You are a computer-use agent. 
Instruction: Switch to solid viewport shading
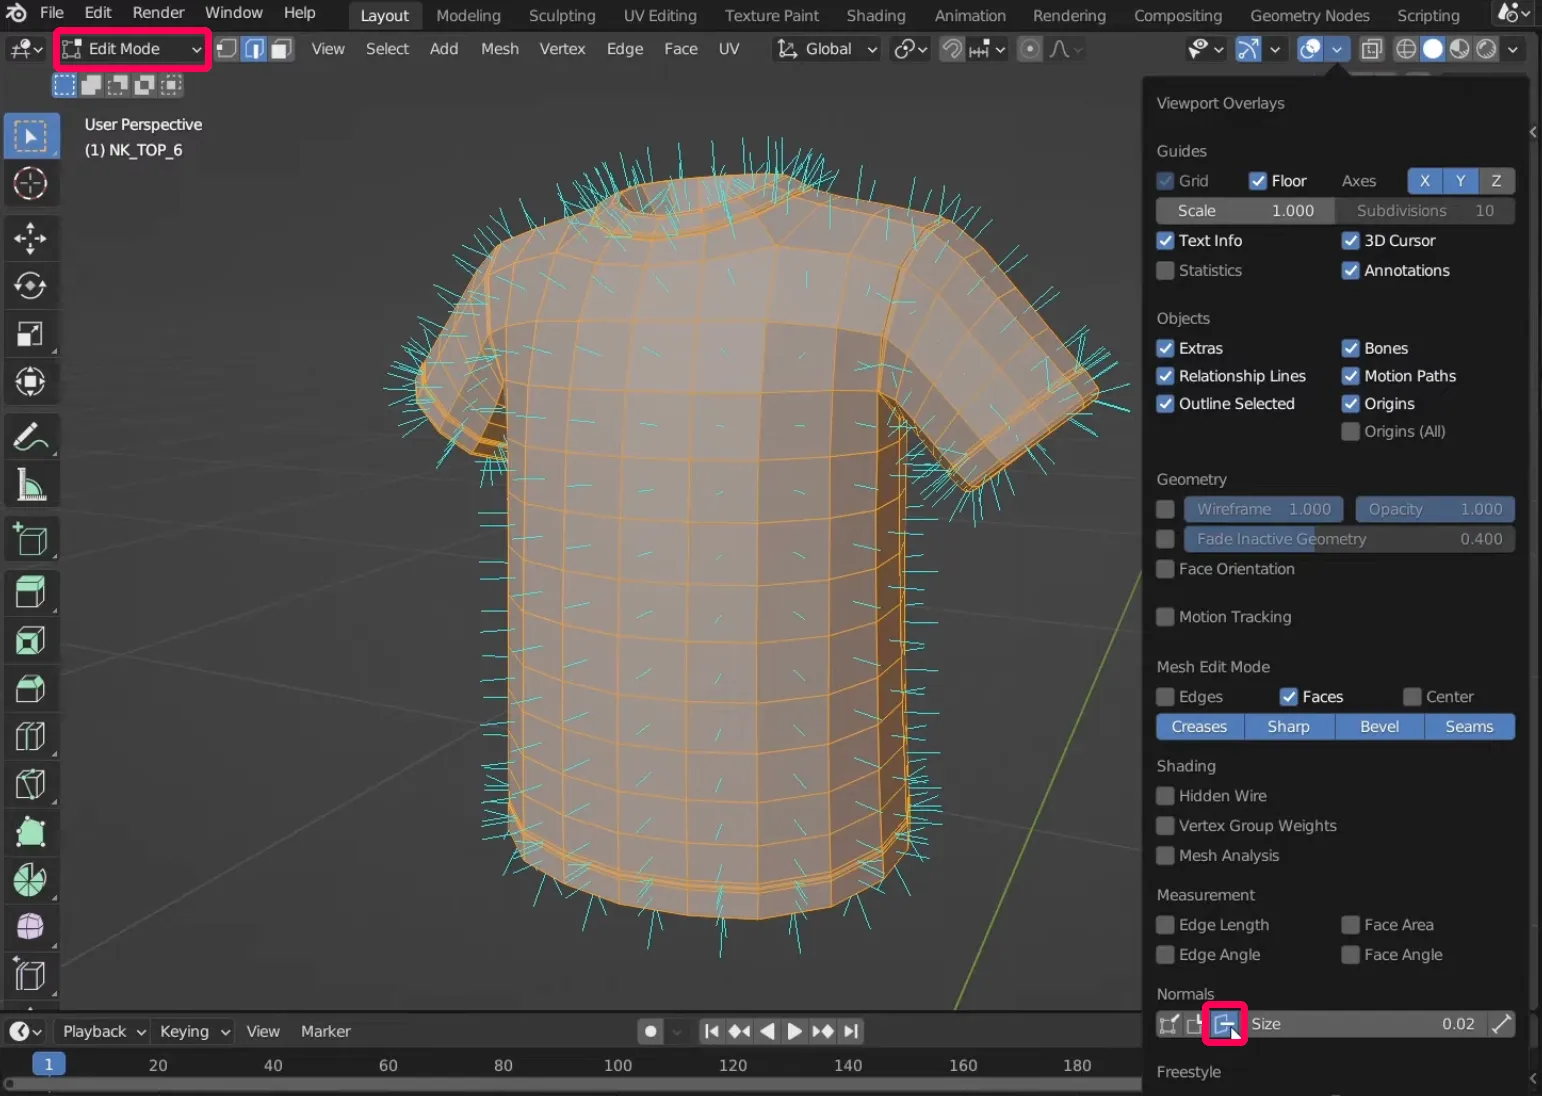point(1433,49)
